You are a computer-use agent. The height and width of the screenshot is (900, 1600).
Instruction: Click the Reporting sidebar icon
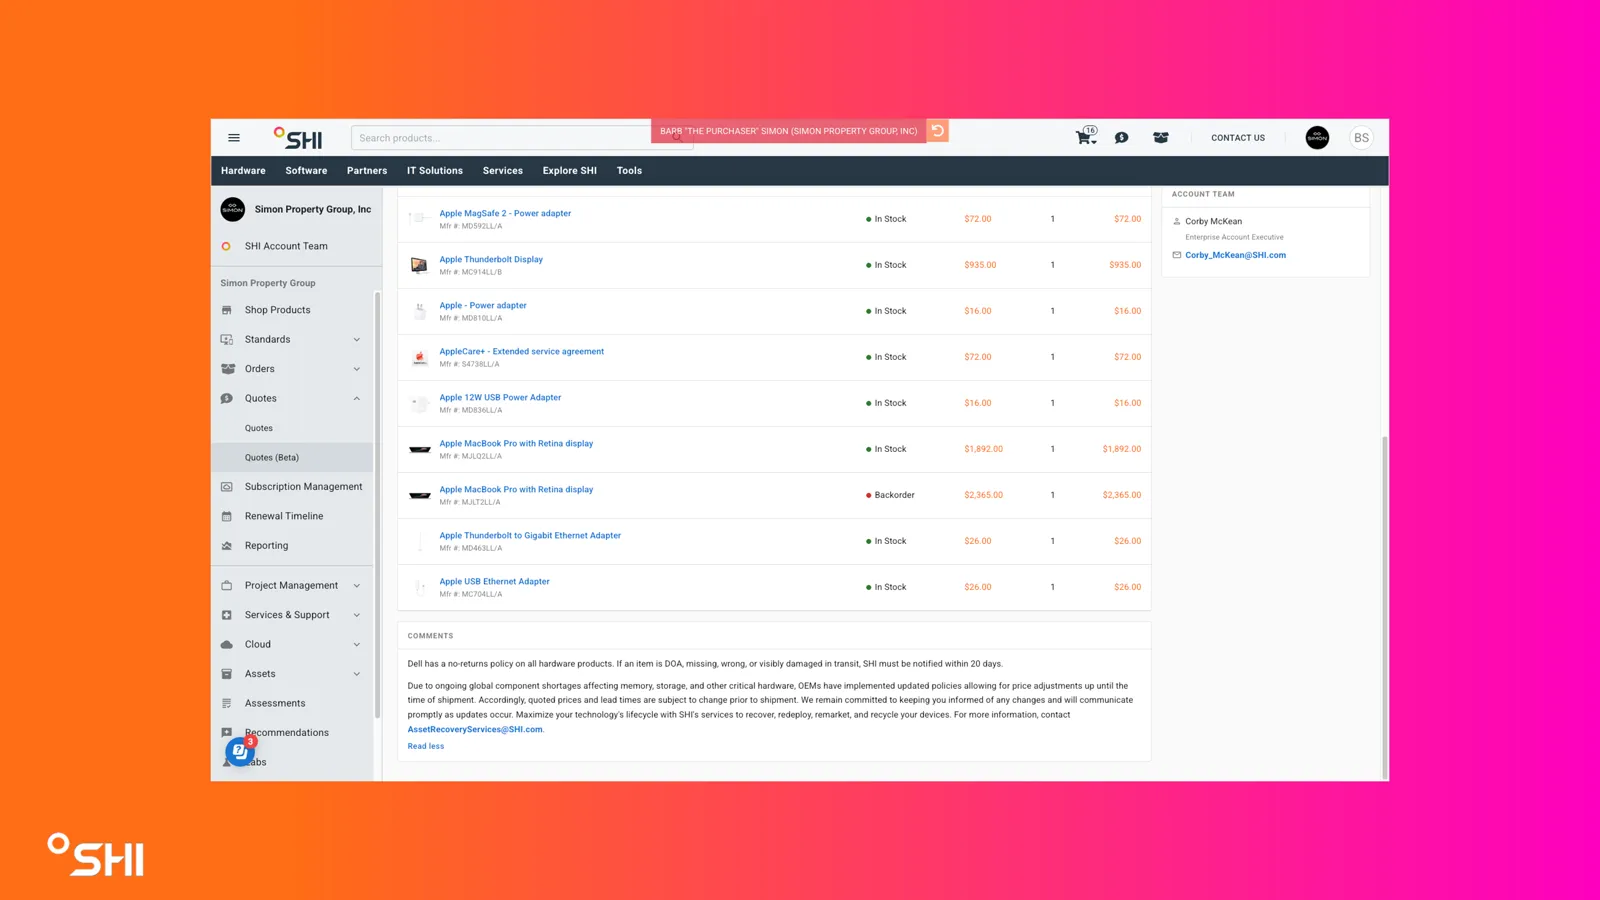click(x=227, y=546)
